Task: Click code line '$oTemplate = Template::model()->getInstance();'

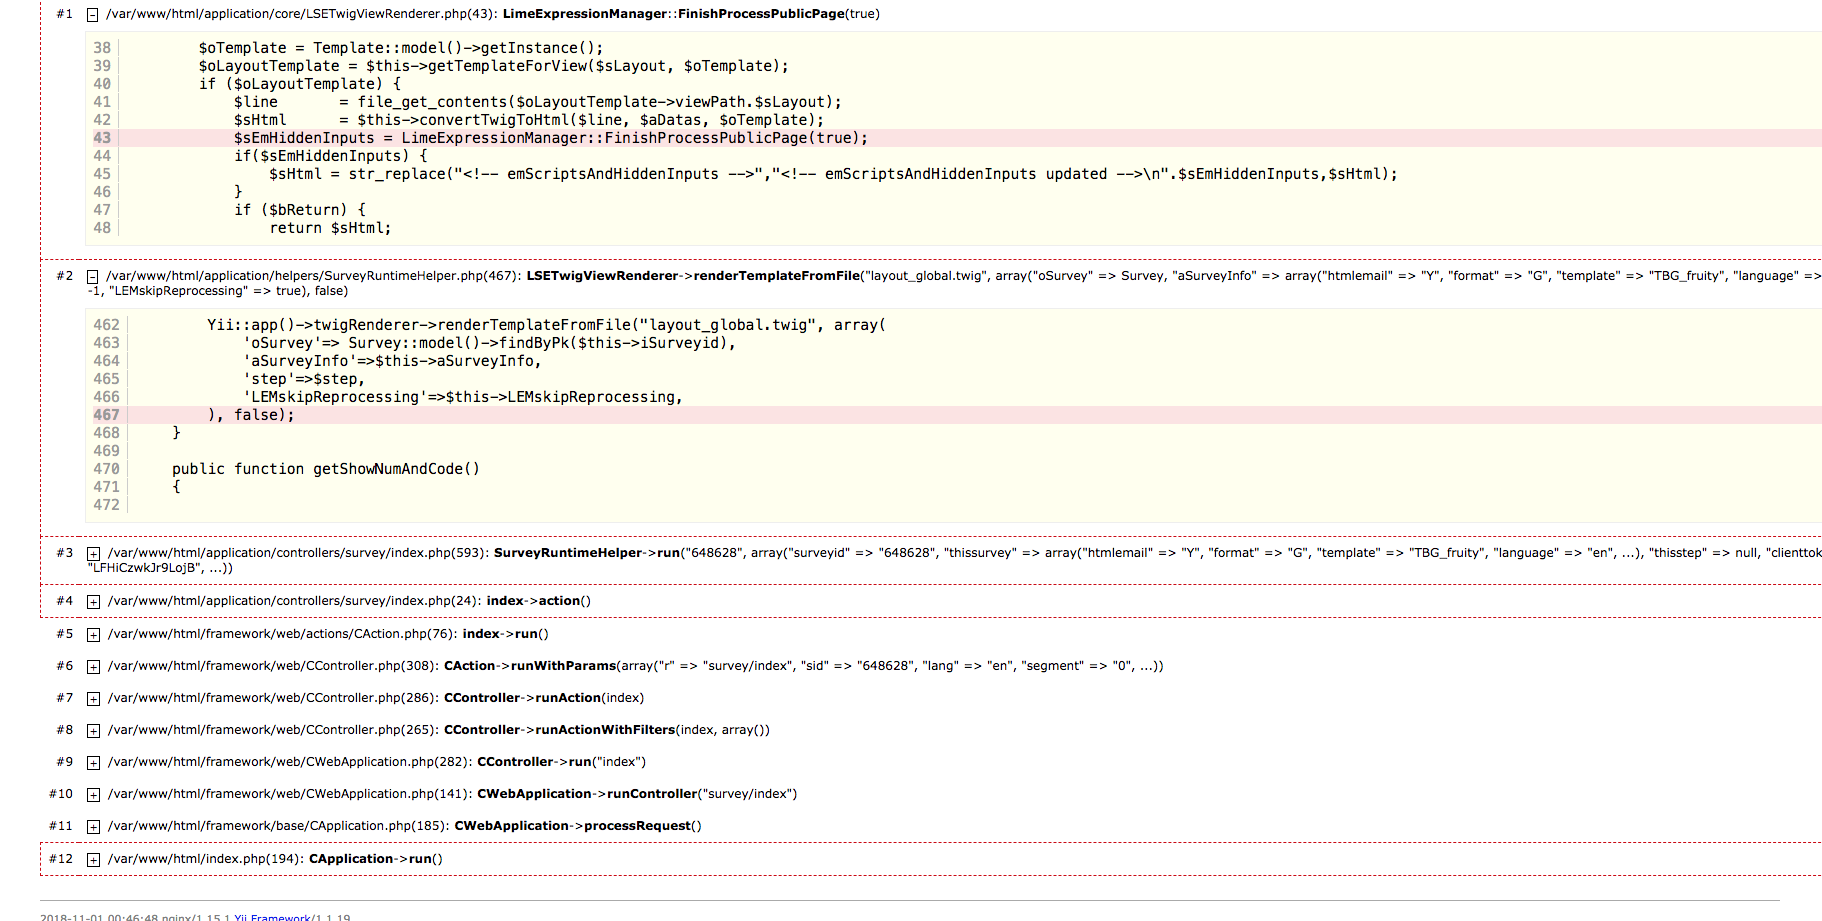Action: [401, 48]
